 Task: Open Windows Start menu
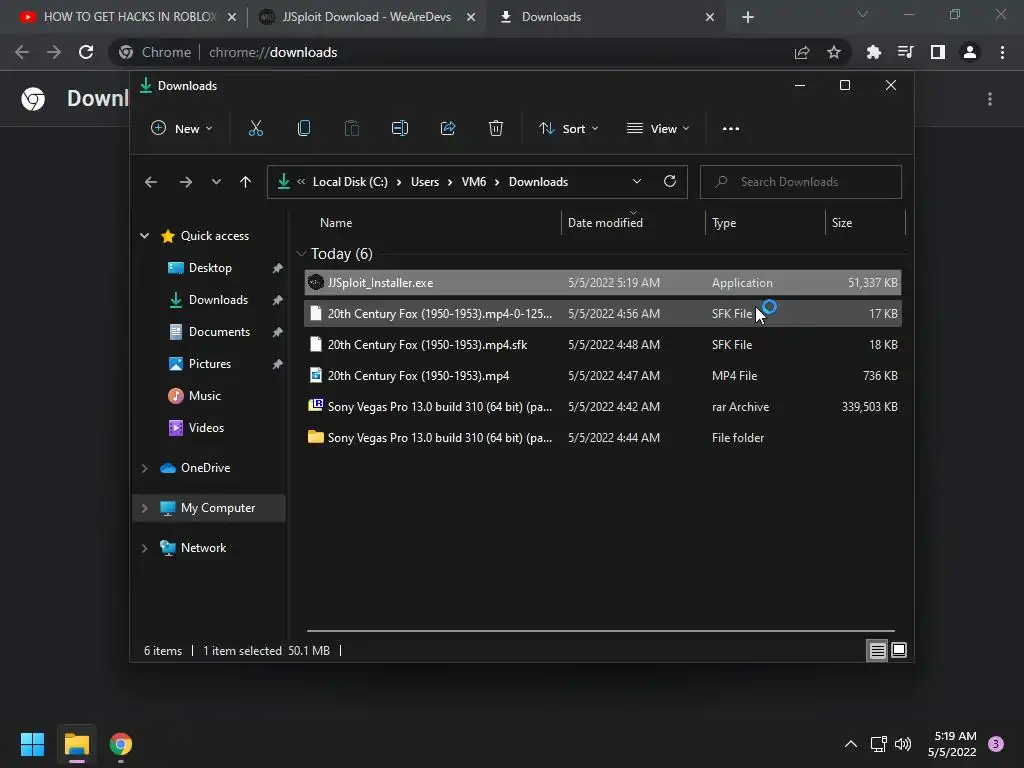coord(32,744)
